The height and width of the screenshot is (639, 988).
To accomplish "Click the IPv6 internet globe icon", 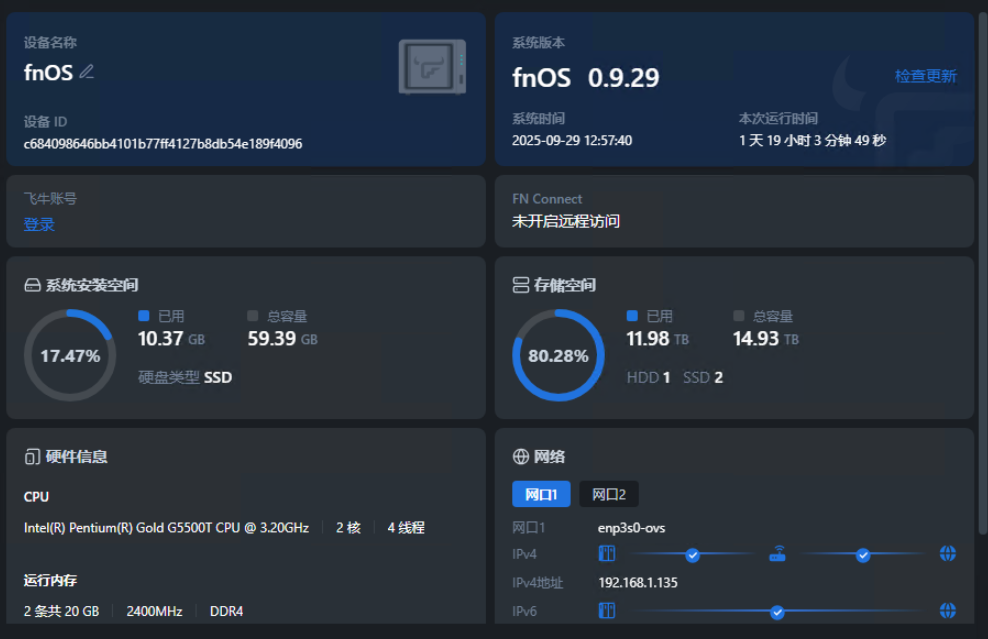I will click(x=948, y=610).
